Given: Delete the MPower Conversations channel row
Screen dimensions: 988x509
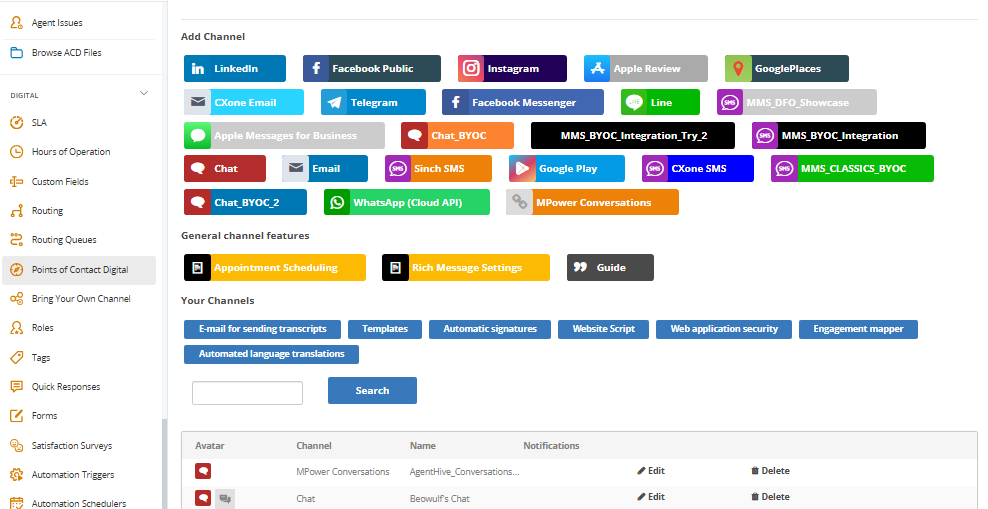Looking at the screenshot, I should (x=770, y=471).
